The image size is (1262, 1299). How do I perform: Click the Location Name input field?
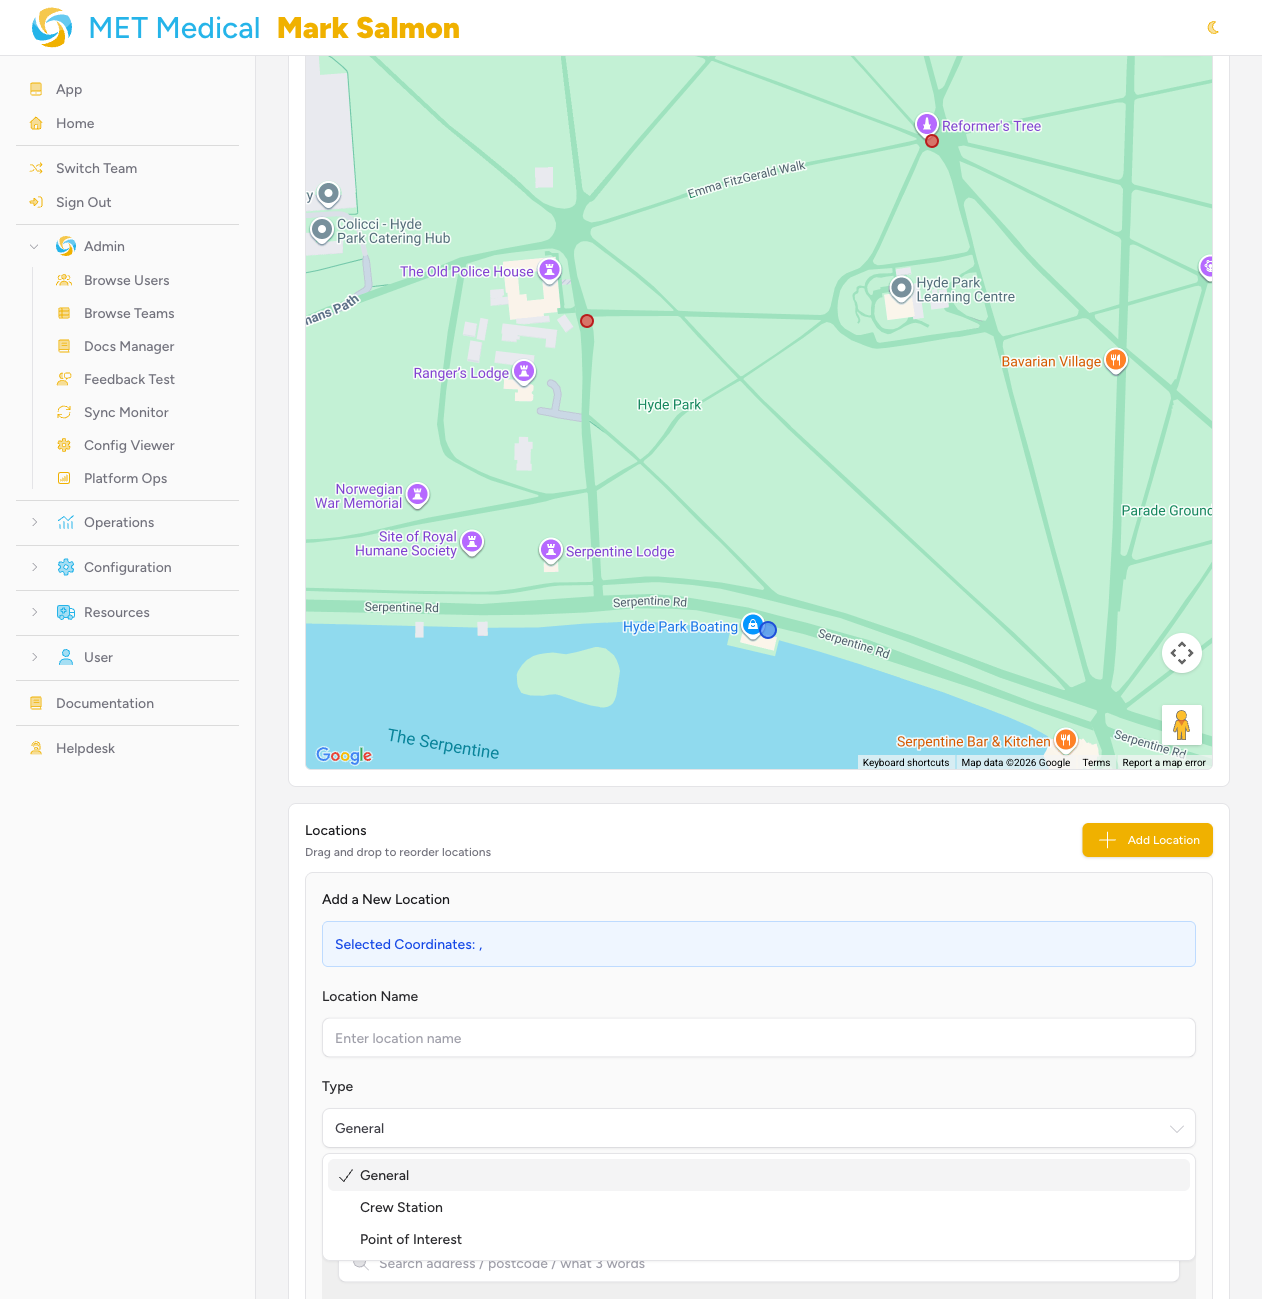pos(759,1038)
